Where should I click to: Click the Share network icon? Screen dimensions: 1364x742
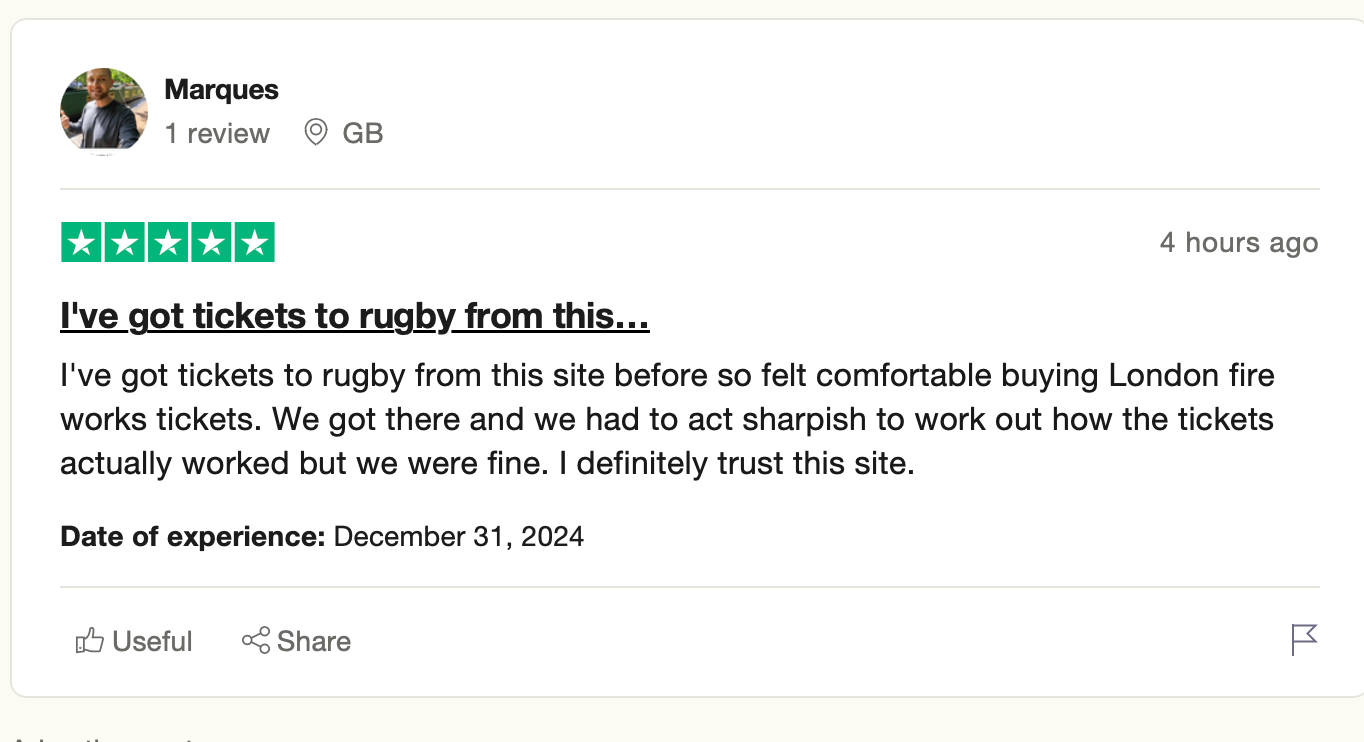pyautogui.click(x=256, y=641)
